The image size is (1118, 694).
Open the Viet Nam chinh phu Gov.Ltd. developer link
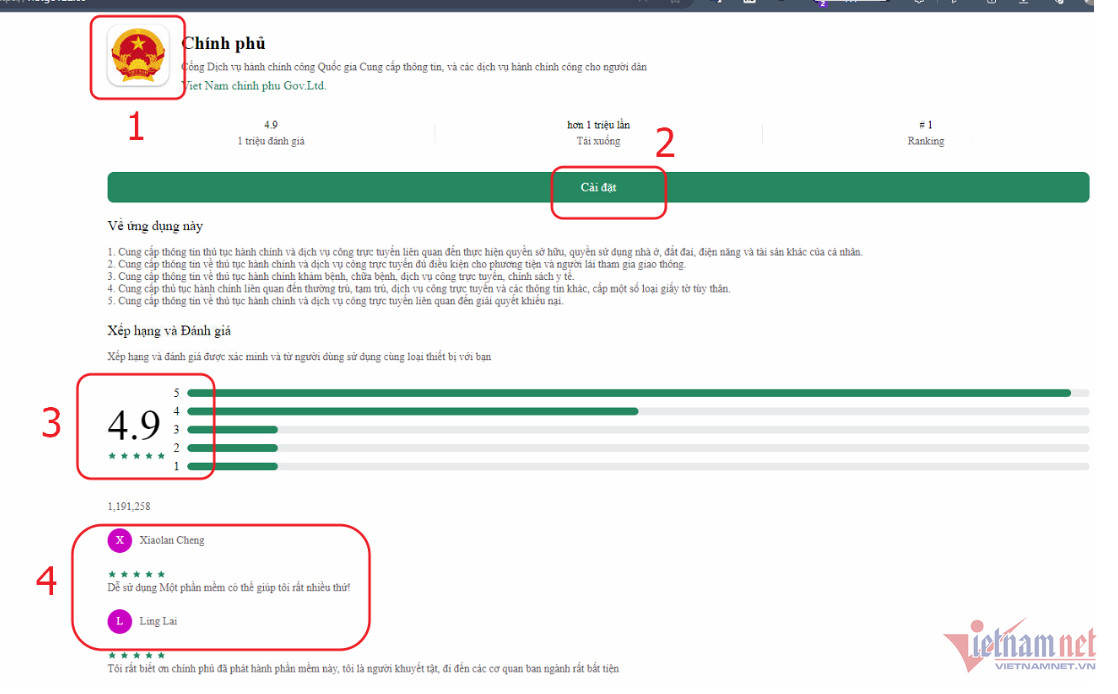point(254,86)
